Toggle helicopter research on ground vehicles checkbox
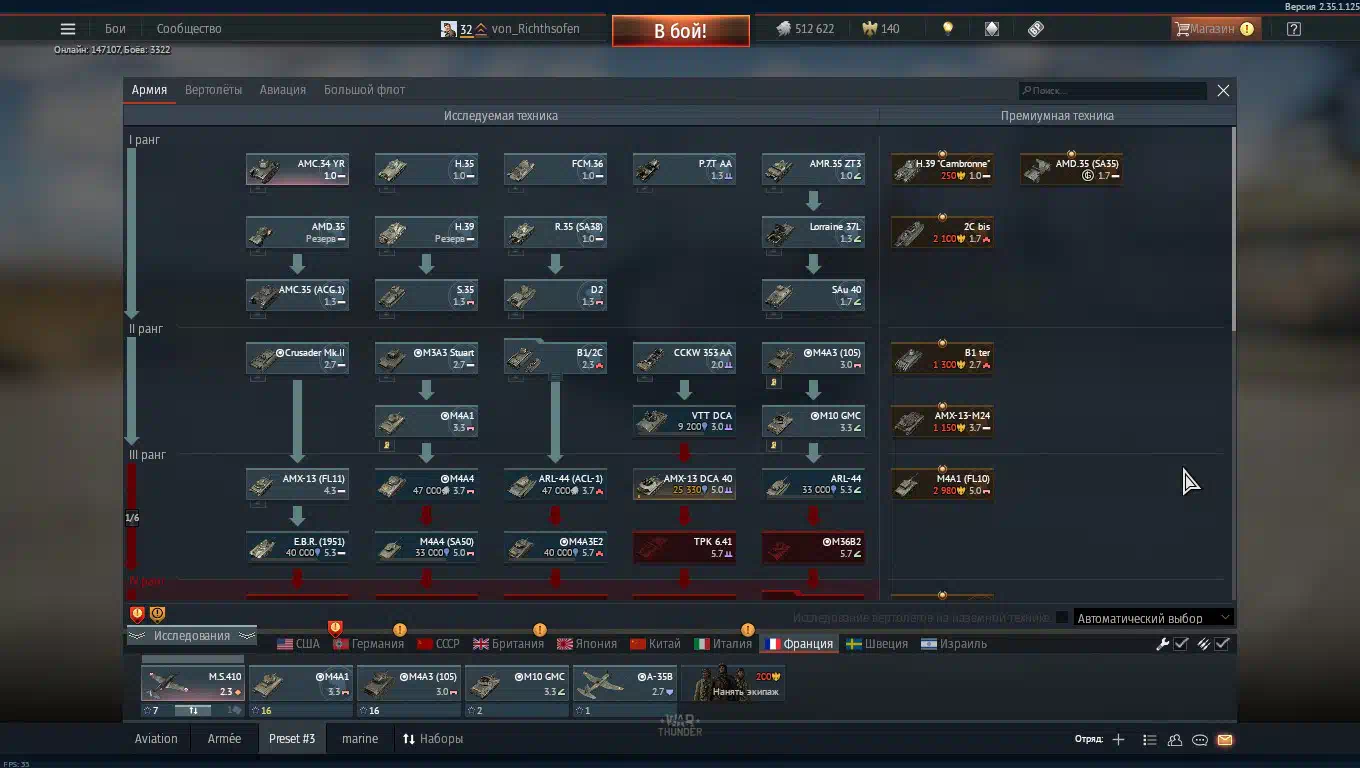 point(1062,618)
